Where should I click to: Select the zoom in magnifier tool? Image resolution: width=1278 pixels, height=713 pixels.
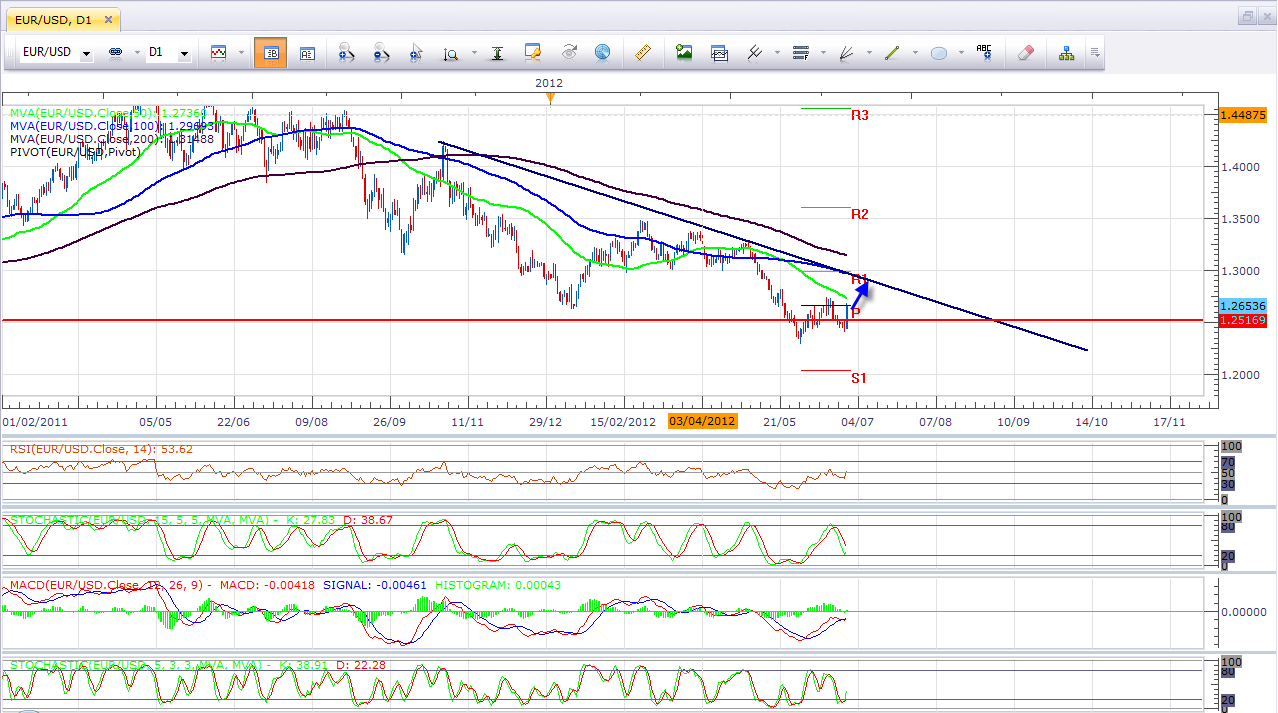[x=345, y=52]
